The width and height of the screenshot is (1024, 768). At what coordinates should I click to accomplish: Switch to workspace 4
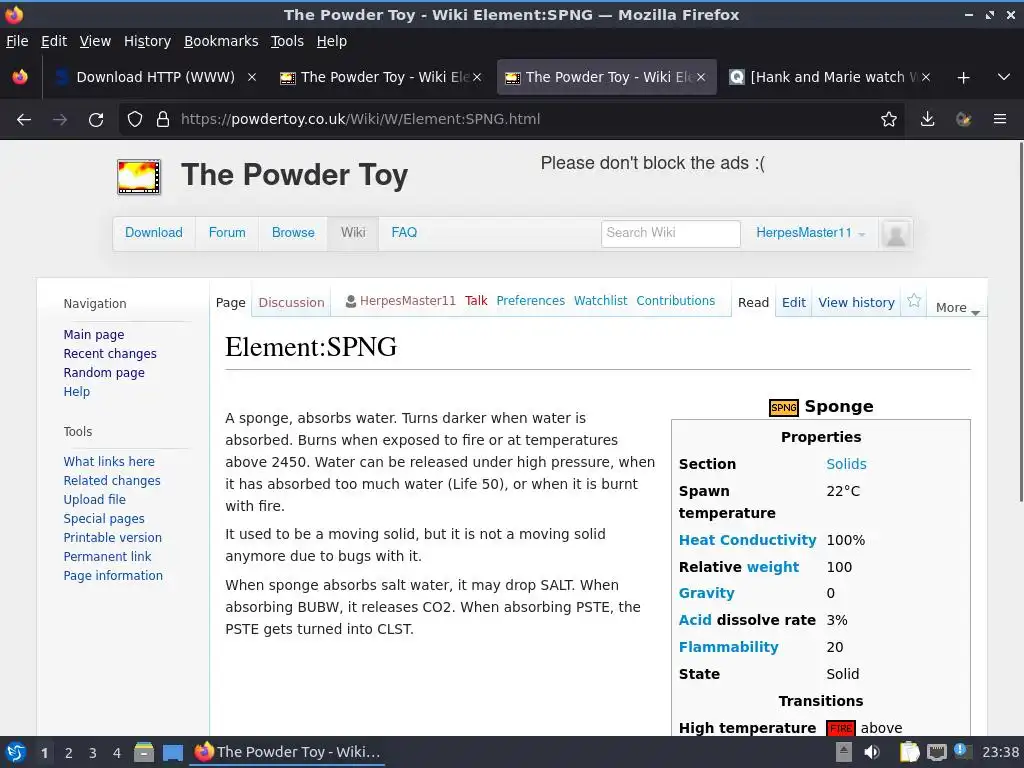pos(117,753)
